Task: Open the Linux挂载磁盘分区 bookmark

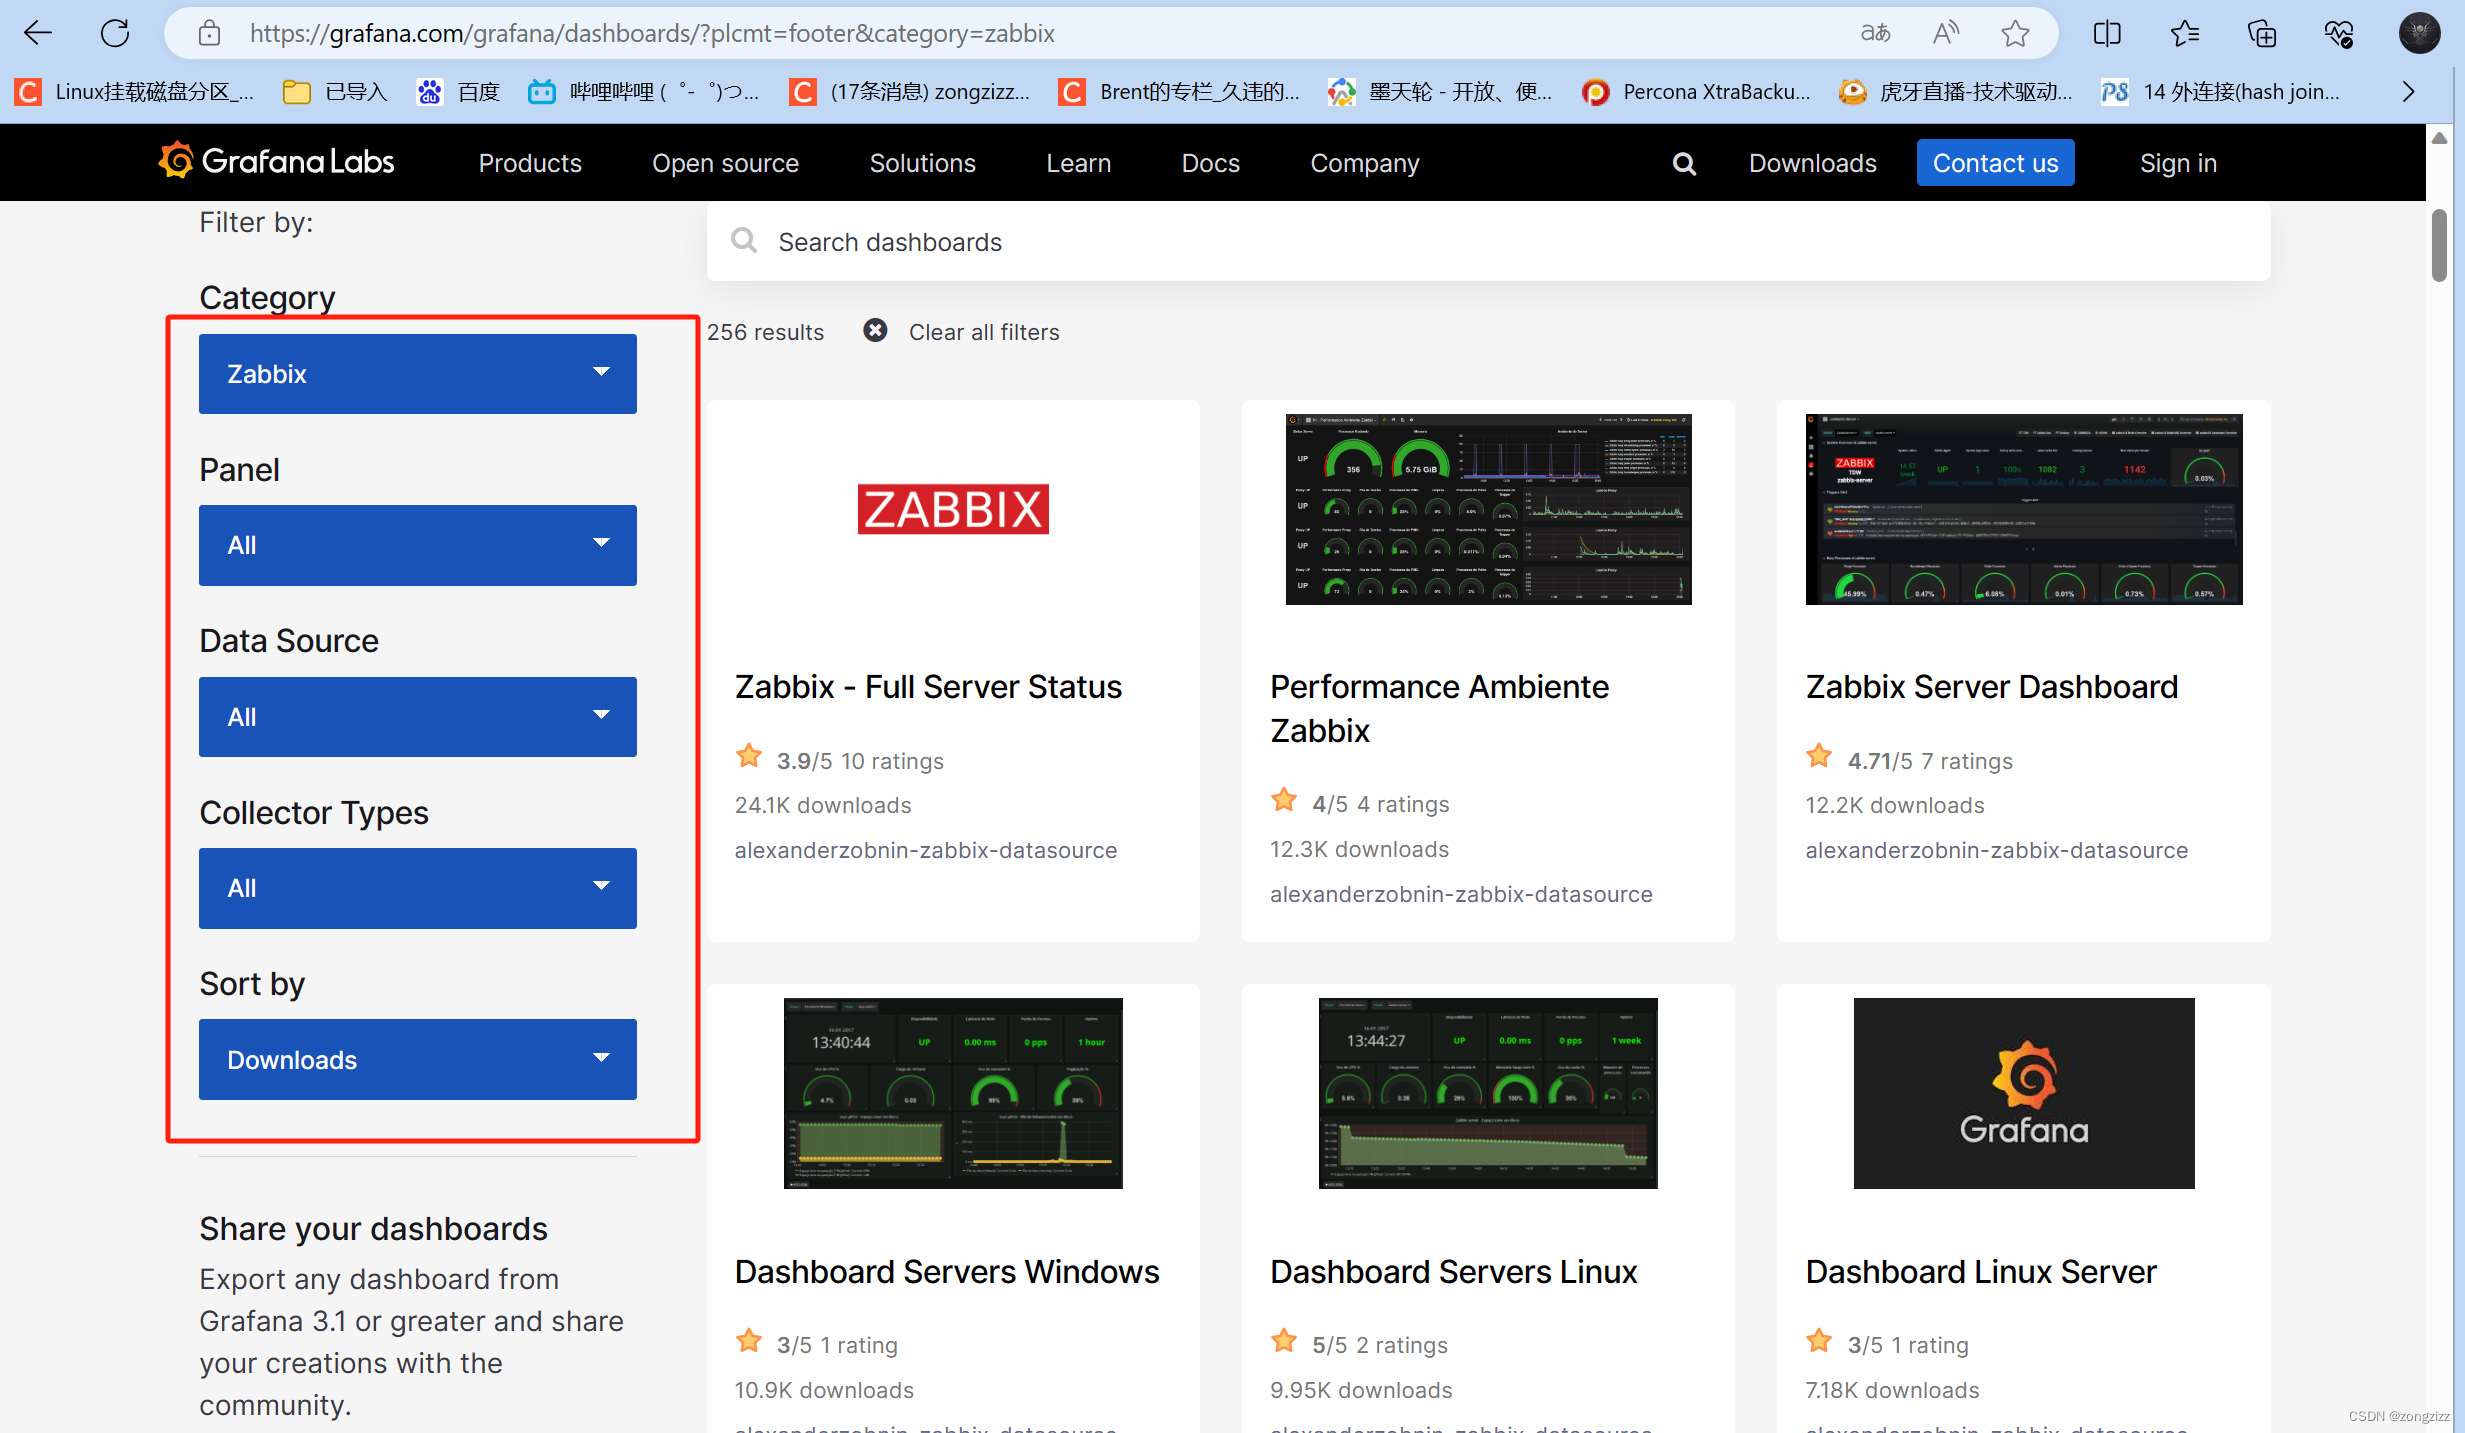Action: 136,92
